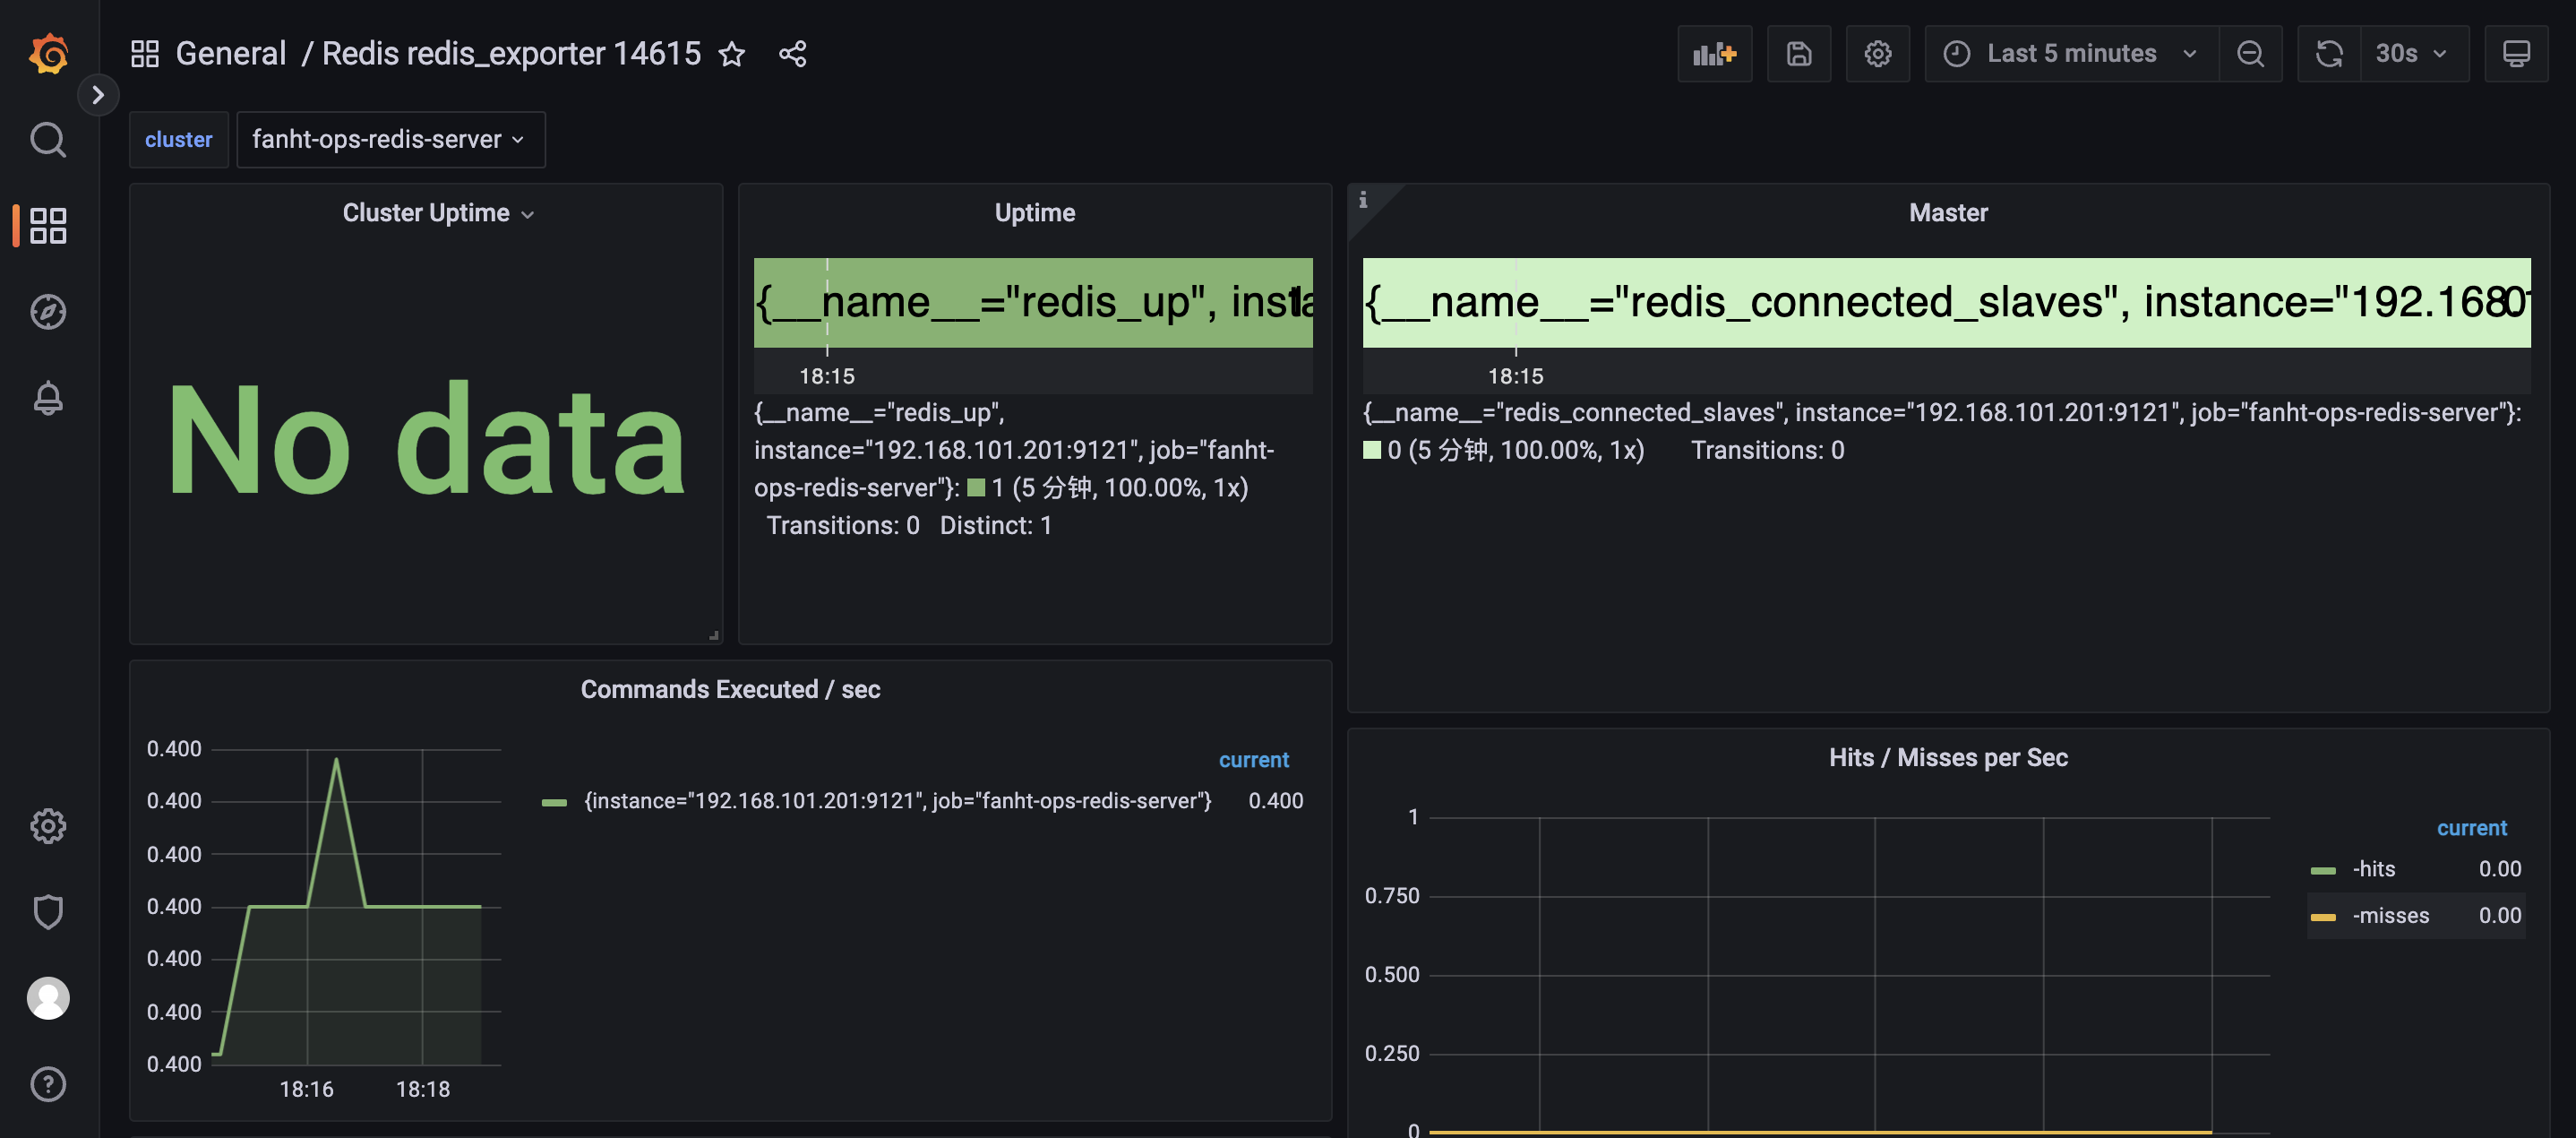Image resolution: width=2576 pixels, height=1138 pixels.
Task: Click the resize handle of Cluster Uptime panel
Action: [714, 636]
